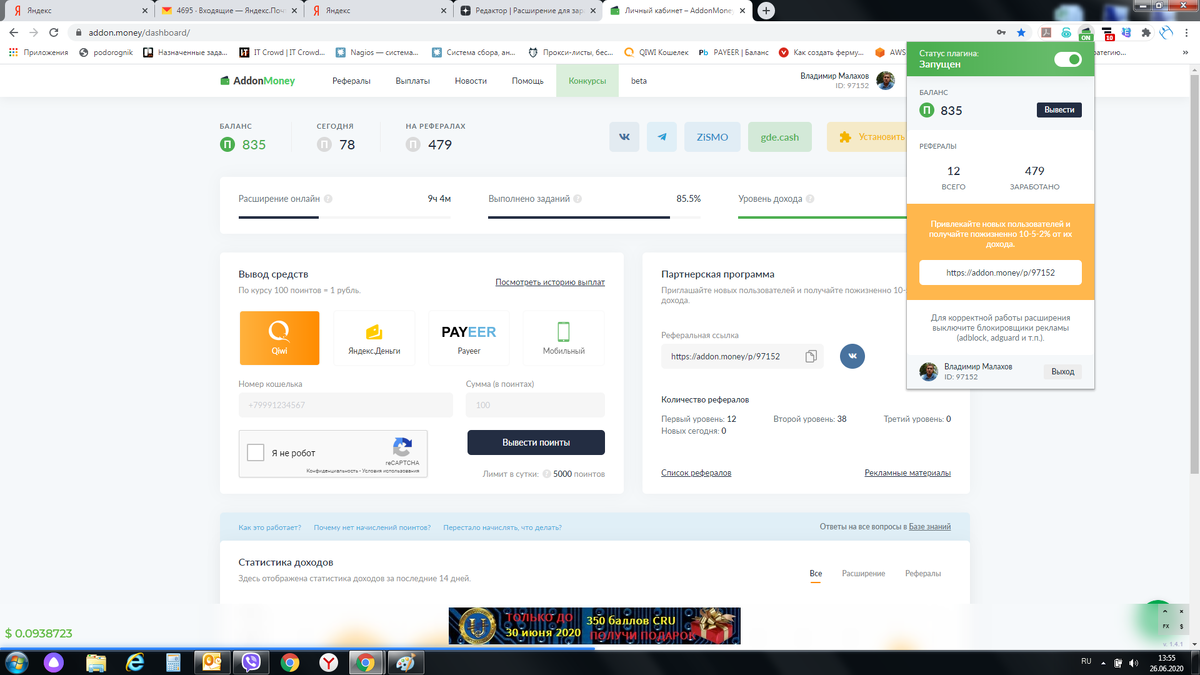Switch to the Яндекс.Почта inbox tab
The height and width of the screenshot is (675, 1200).
pyautogui.click(x=229, y=10)
